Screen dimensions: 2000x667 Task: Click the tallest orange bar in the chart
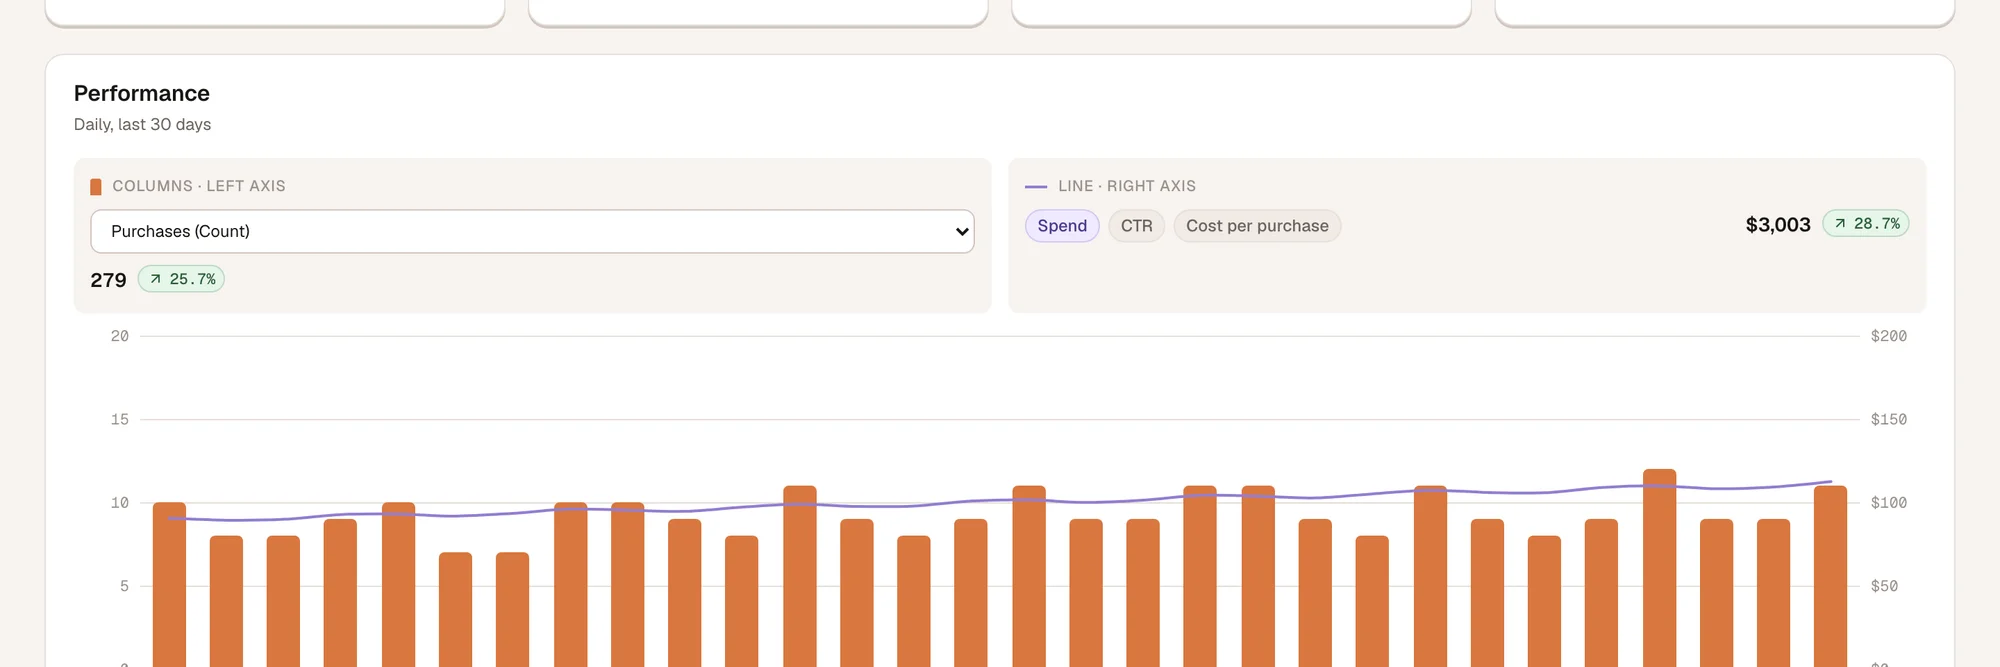[x=1659, y=568]
